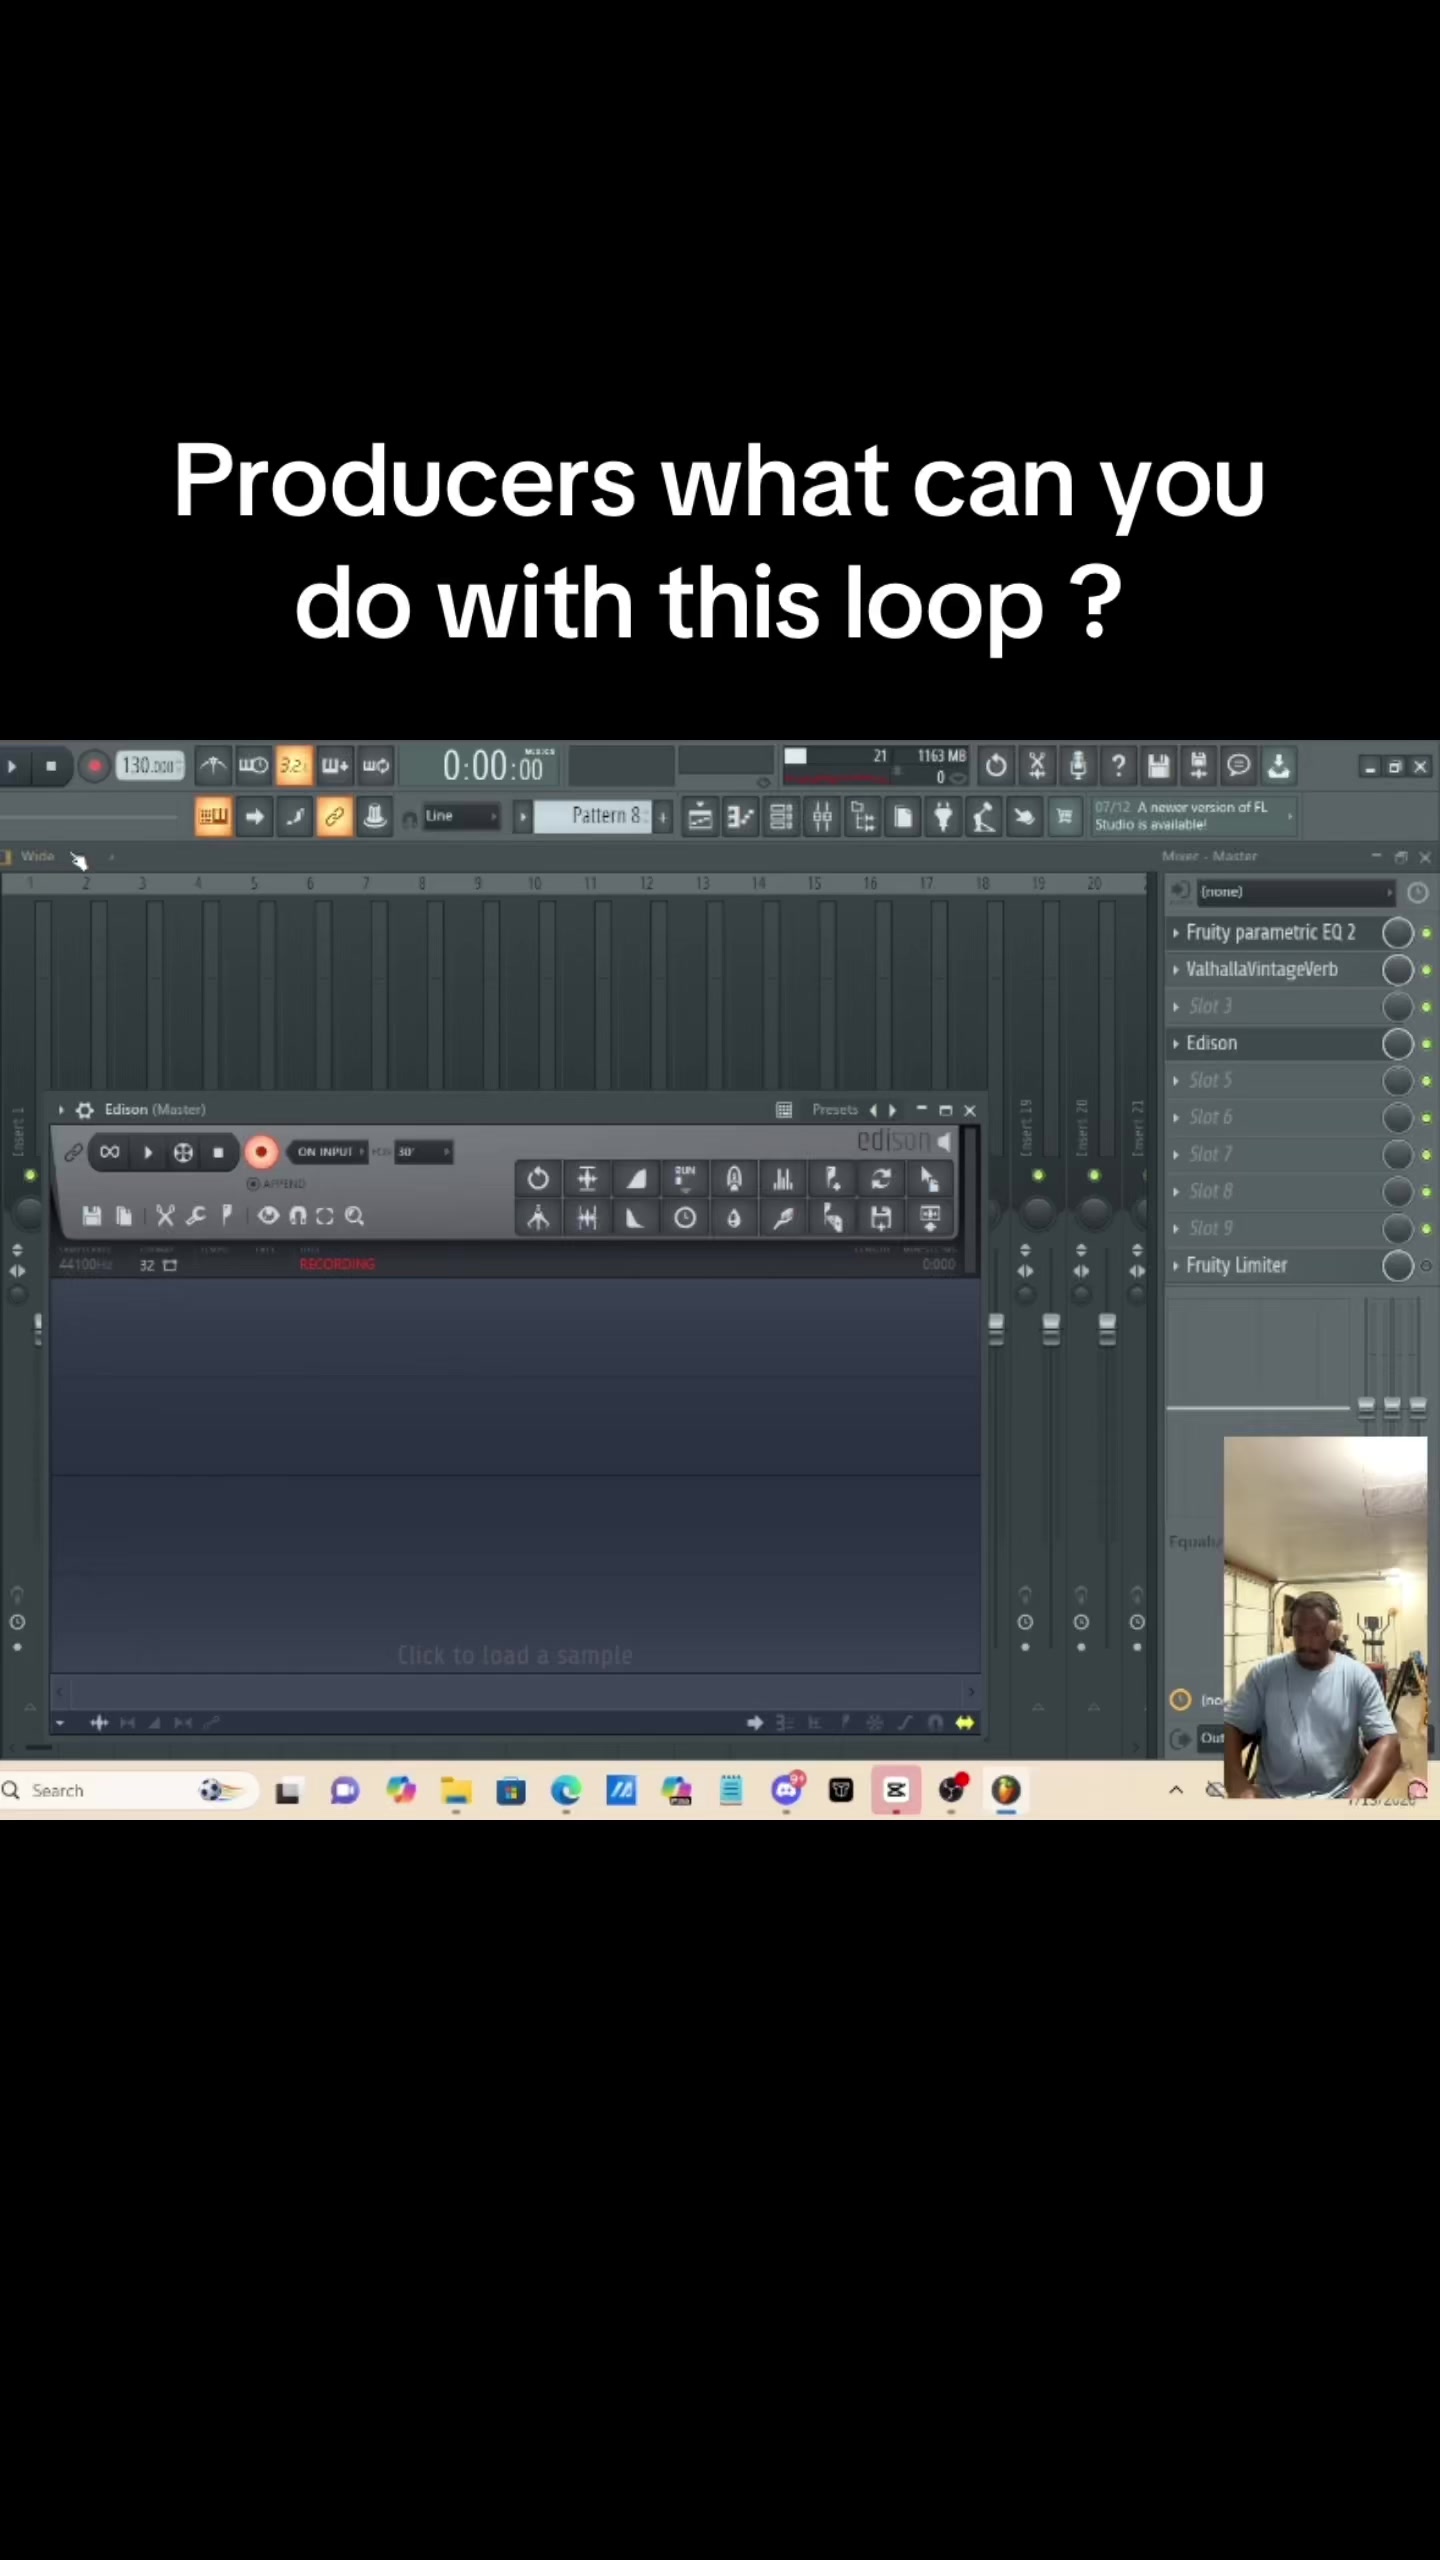The image size is (1440, 2560).
Task: Open the plugin picker plug icon
Action: 943,817
